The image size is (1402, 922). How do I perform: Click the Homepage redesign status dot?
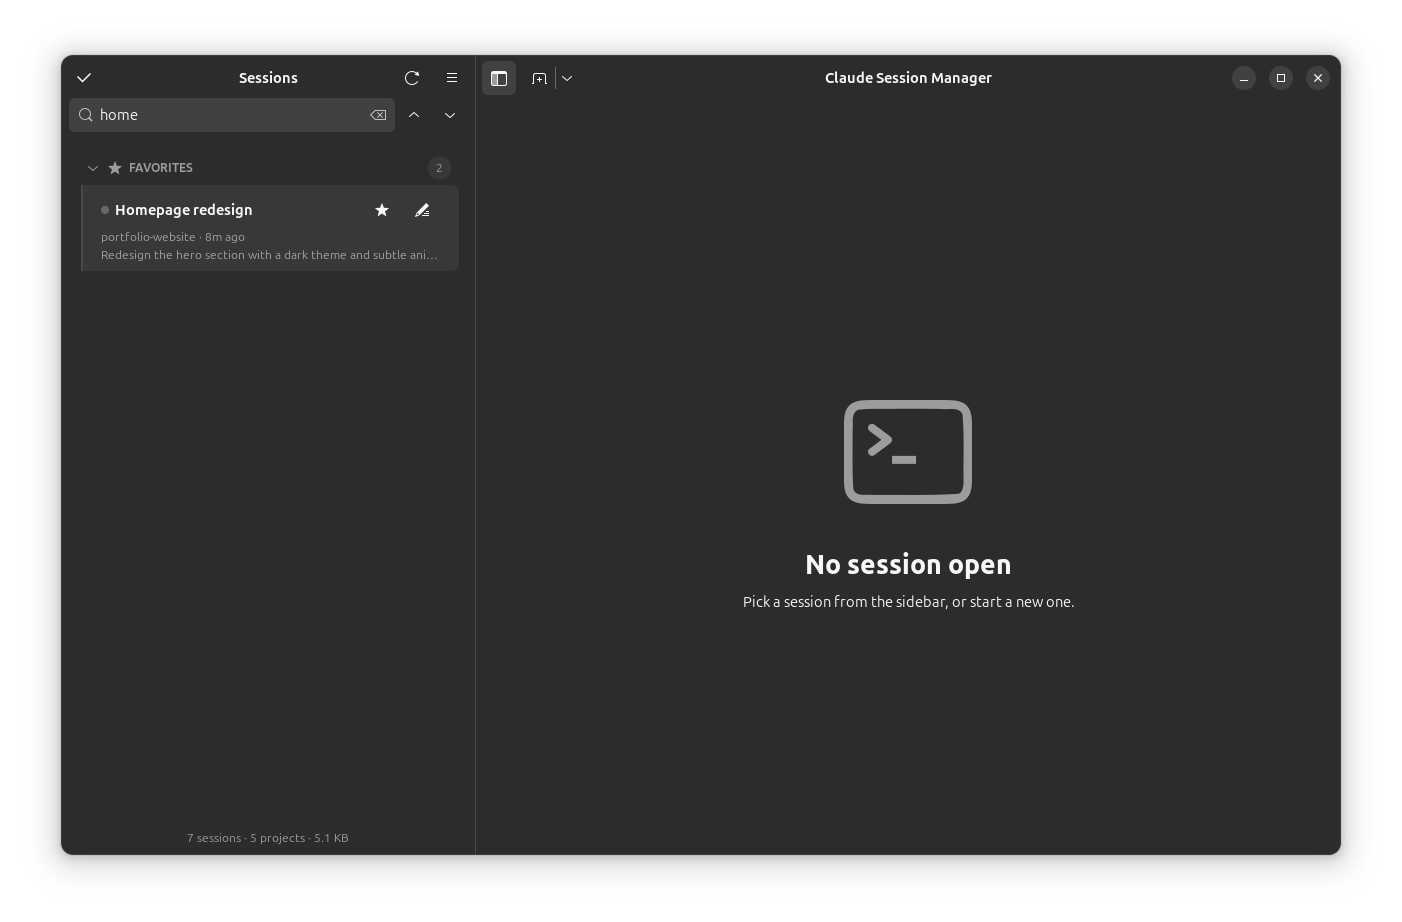tap(105, 210)
